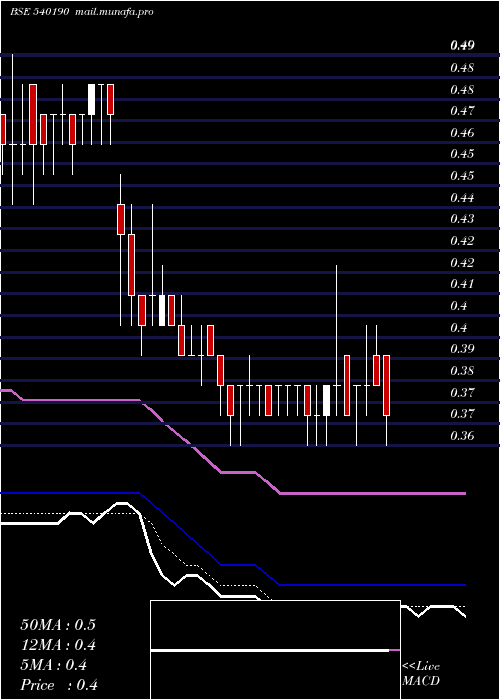This screenshot has height=700, width=500.
Task: Click the '12MA : 0.4' label
Action: point(58,645)
